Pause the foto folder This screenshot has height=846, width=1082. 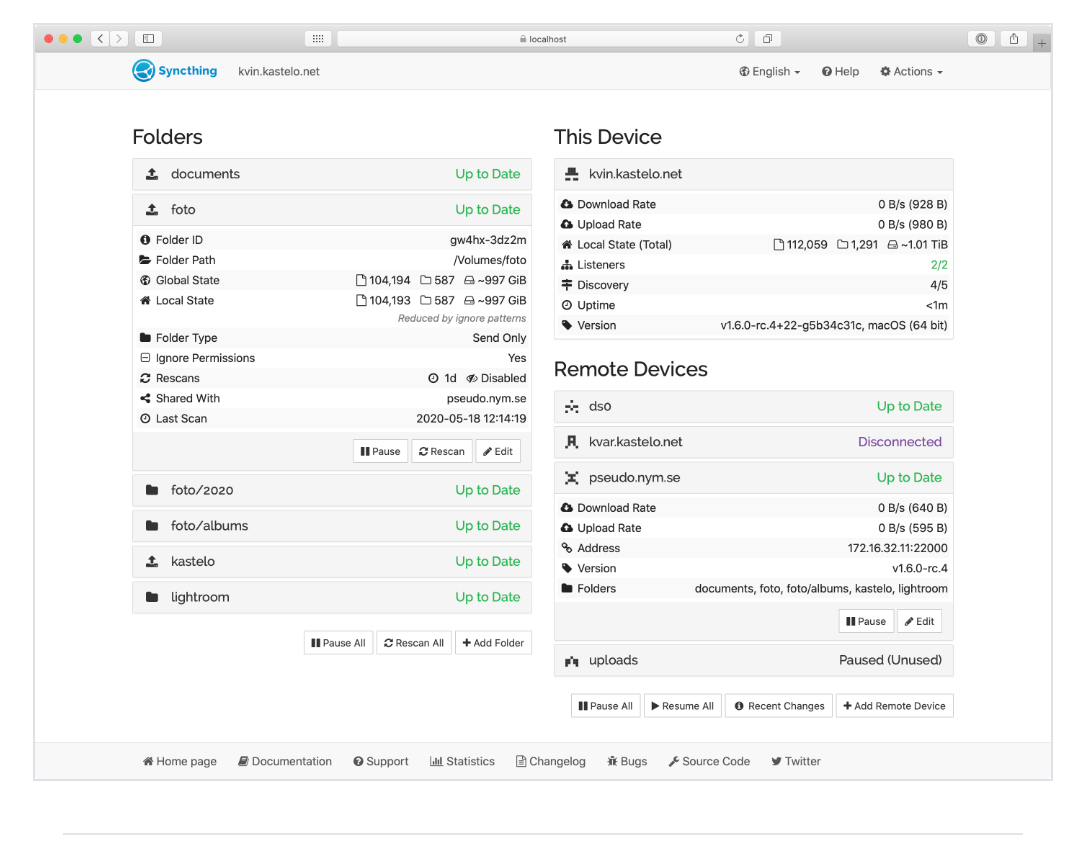tap(380, 451)
